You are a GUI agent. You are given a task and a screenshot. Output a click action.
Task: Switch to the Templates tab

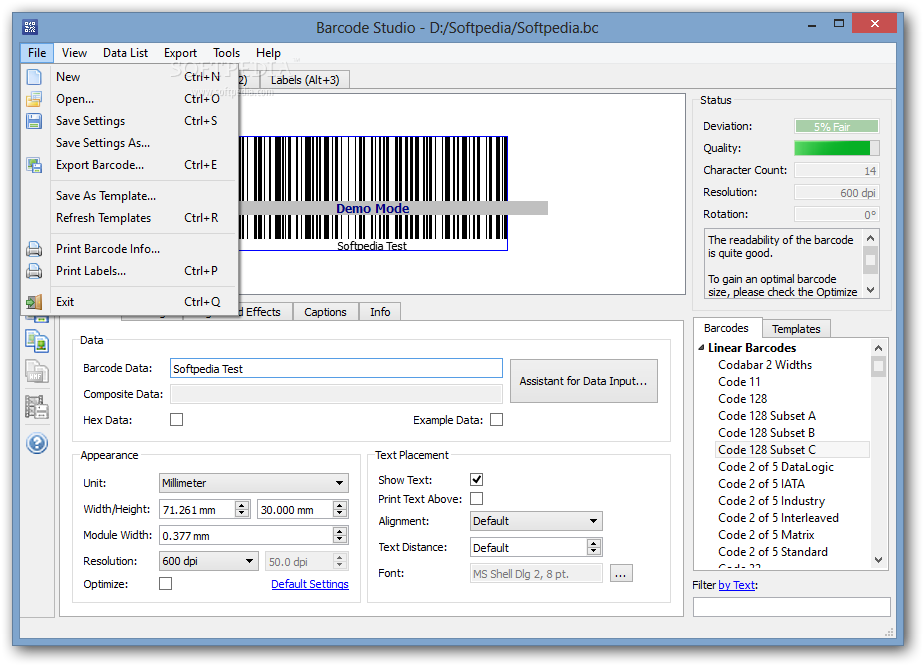tap(796, 329)
